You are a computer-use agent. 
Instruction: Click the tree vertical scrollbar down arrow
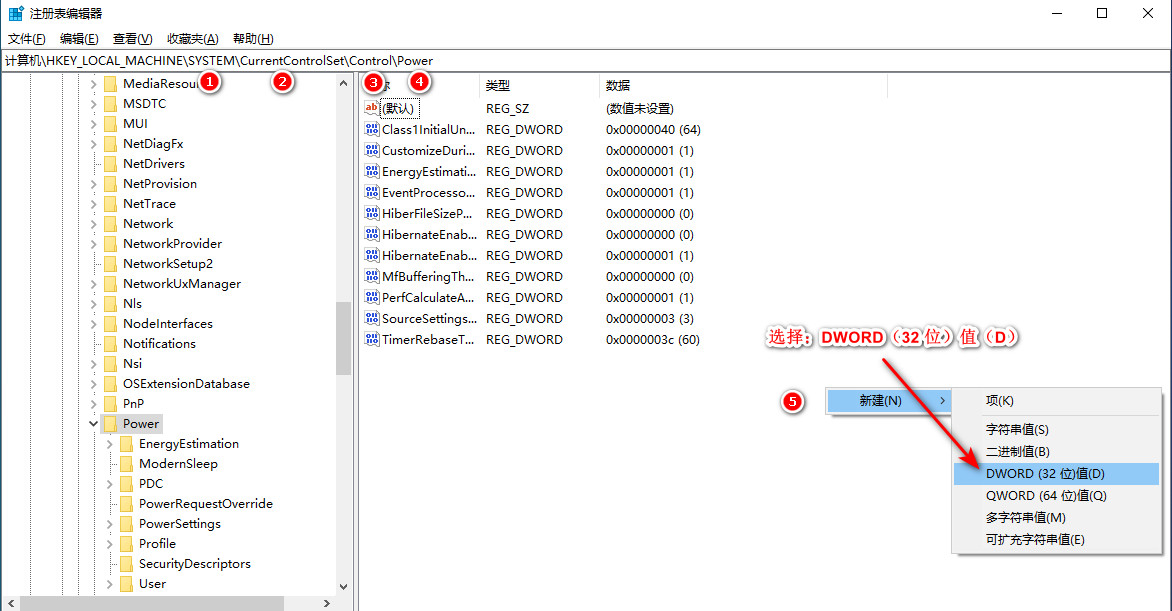click(343, 587)
